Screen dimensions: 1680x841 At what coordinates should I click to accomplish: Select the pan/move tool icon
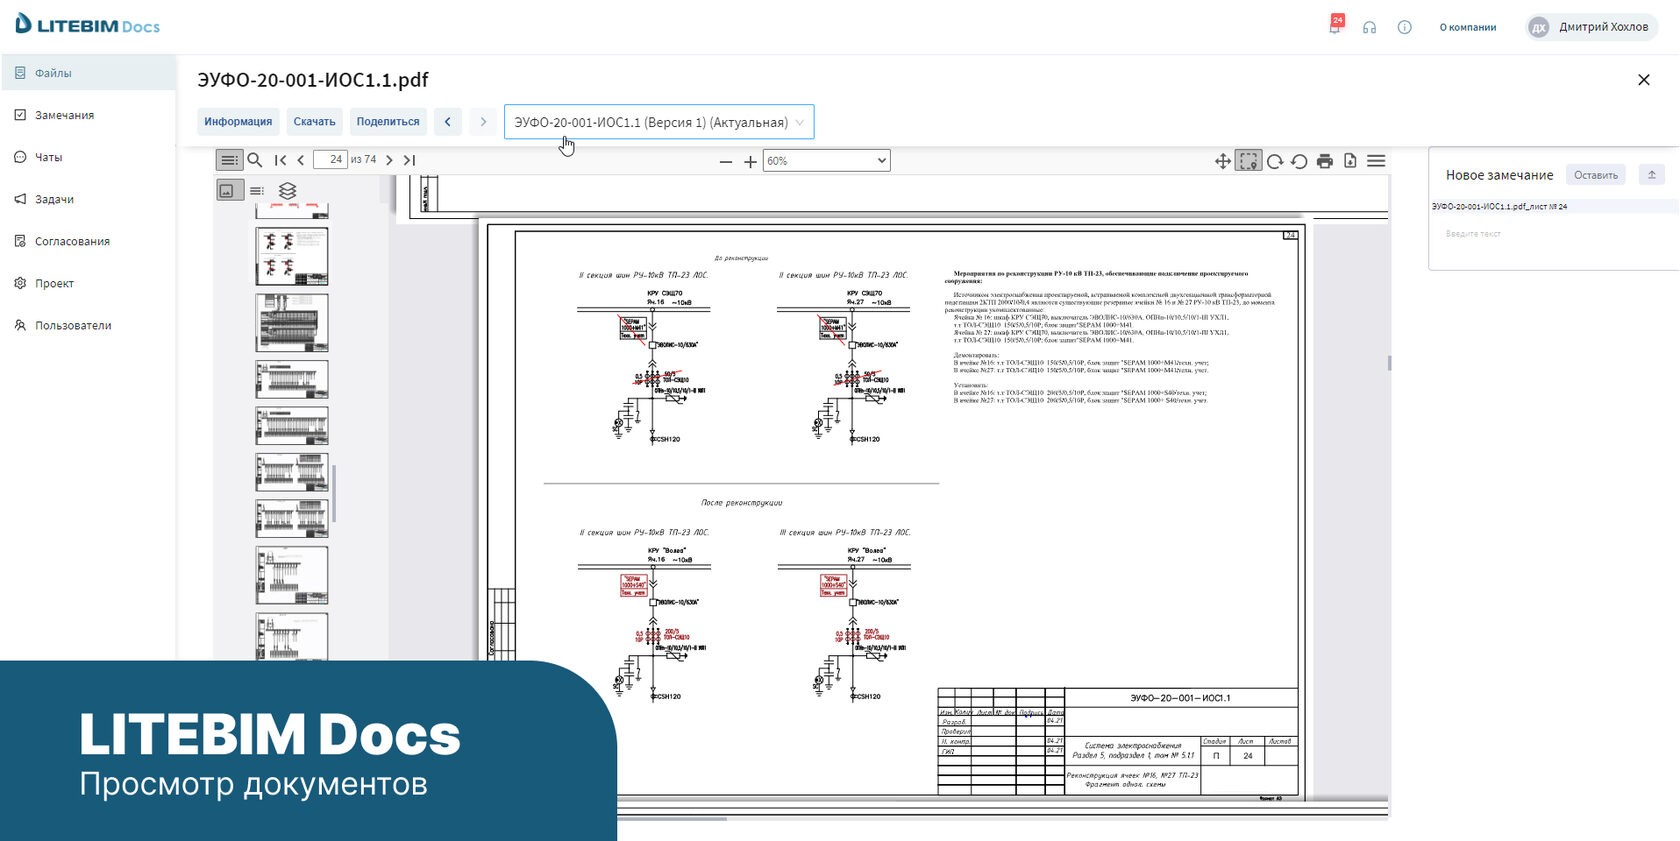(1222, 161)
